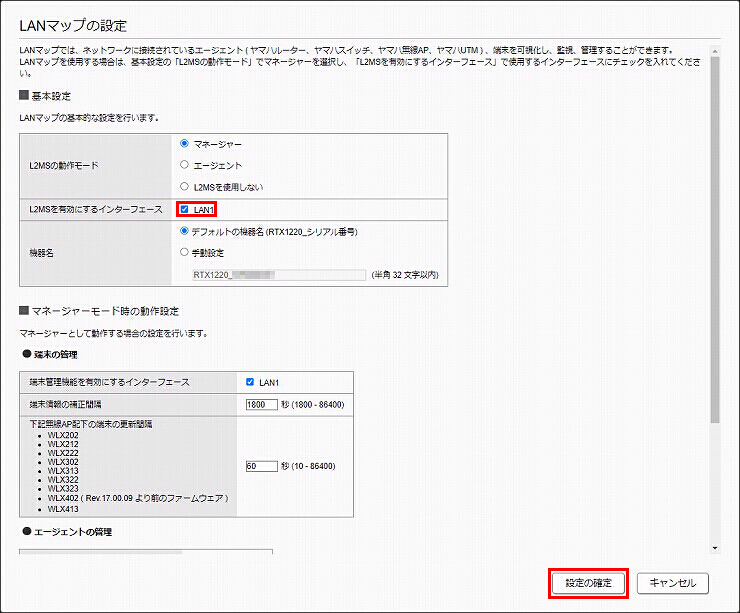Image resolution: width=740 pixels, height=613 pixels.
Task: Click the 基本設定 section heading
Action: [x=51, y=96]
